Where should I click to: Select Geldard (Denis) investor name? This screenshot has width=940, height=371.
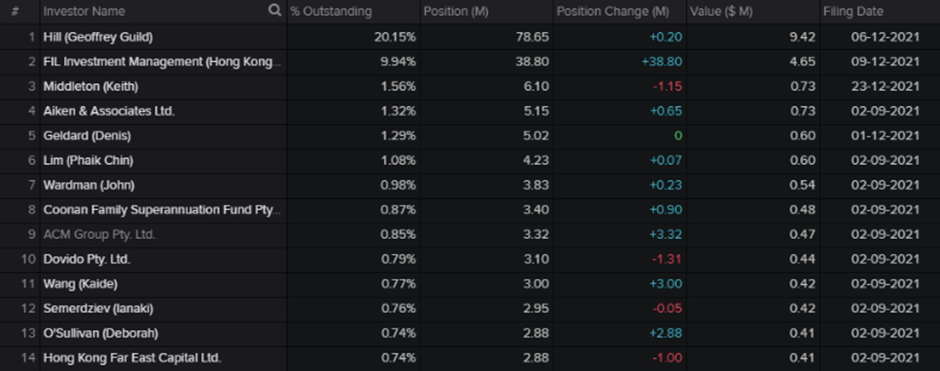click(87, 135)
